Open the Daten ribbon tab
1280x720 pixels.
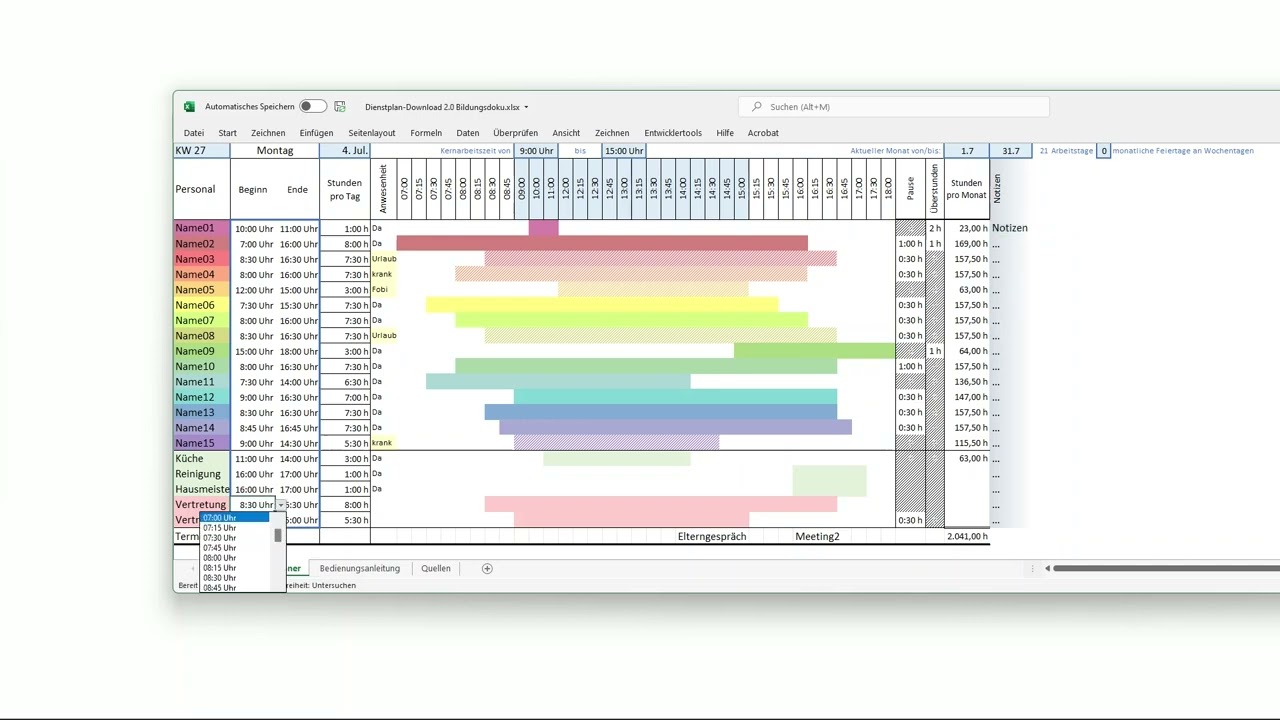pyautogui.click(x=468, y=133)
